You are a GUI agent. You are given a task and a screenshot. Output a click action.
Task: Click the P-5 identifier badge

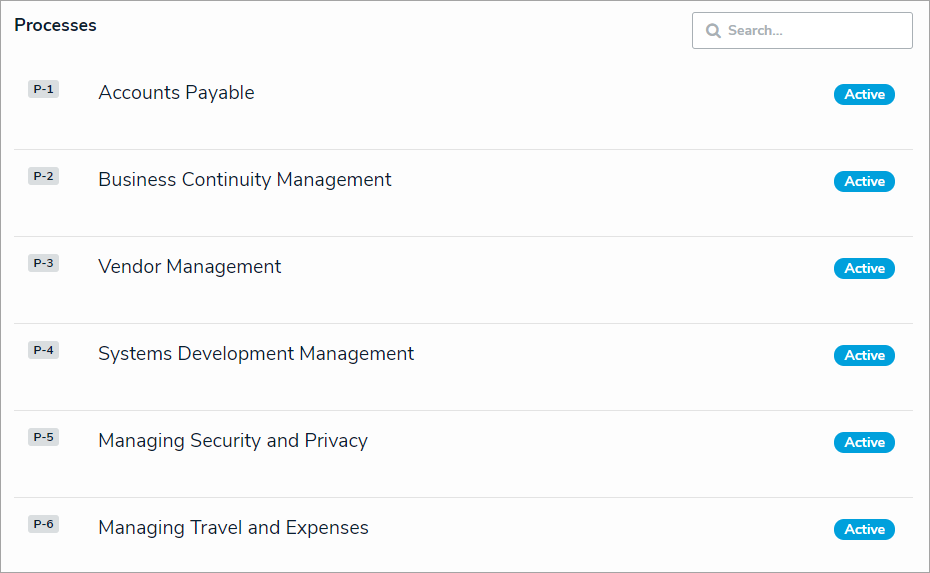coord(43,437)
